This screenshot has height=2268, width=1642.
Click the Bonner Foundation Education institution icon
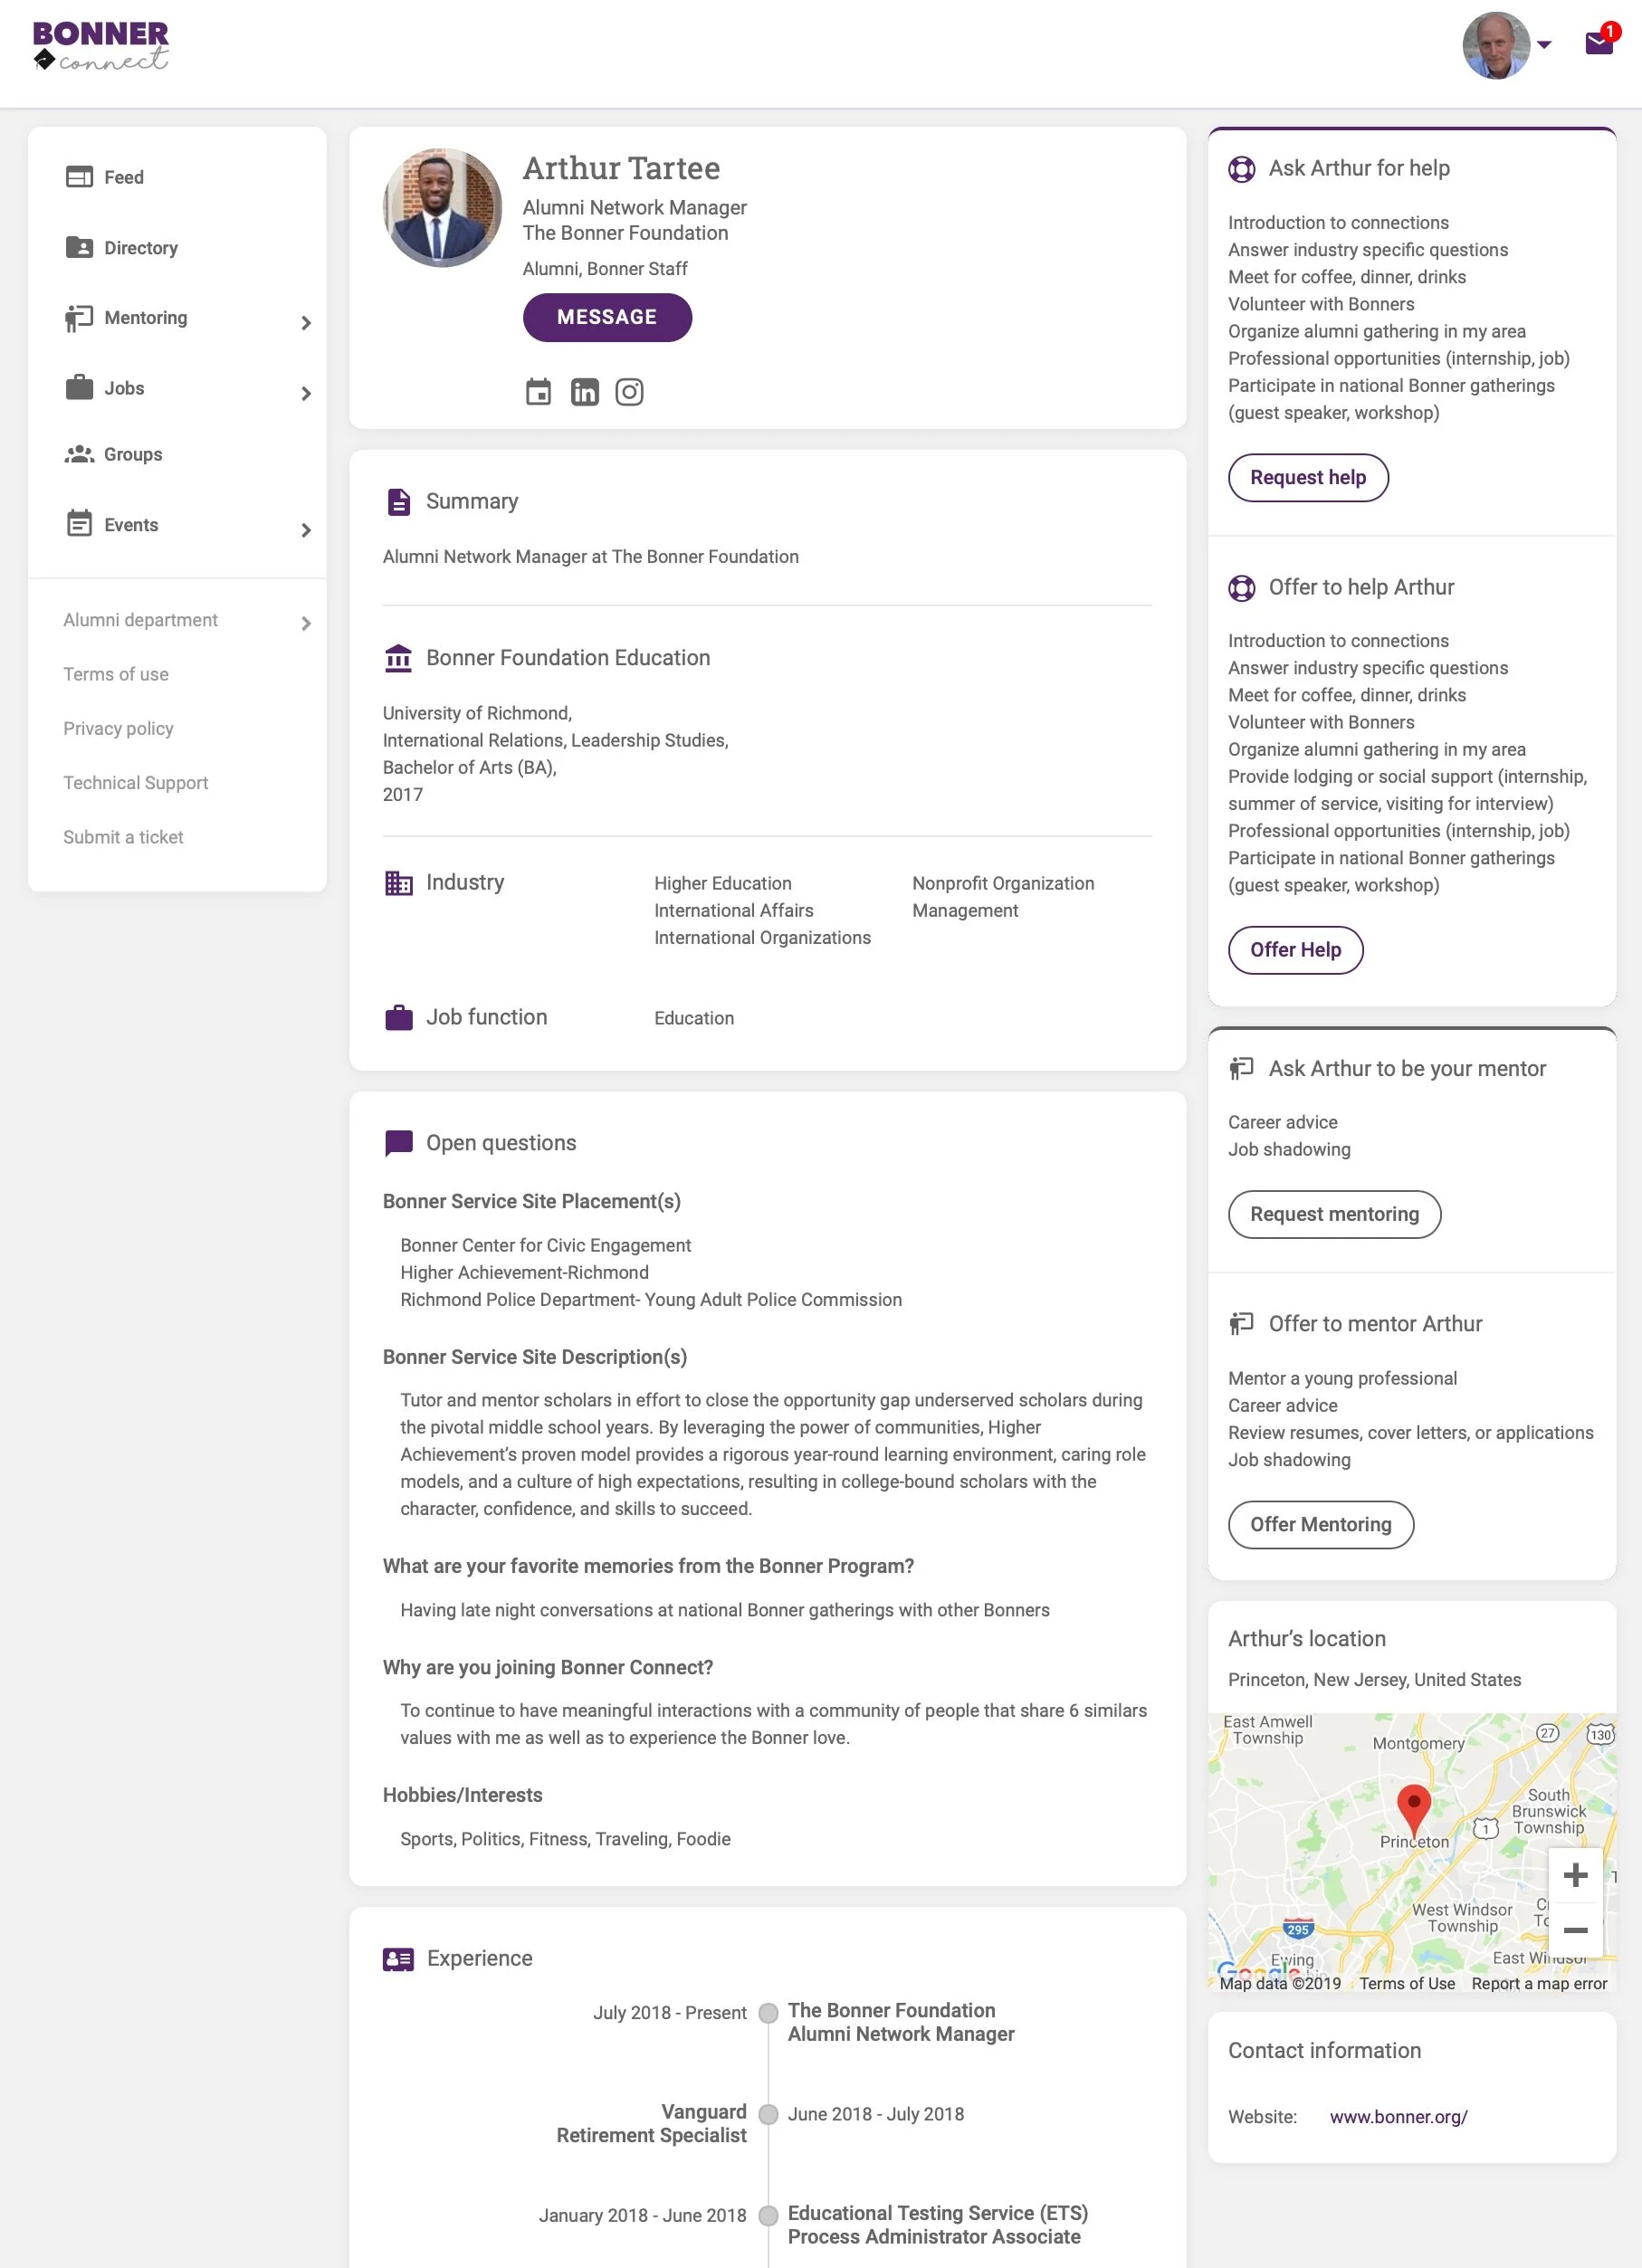coord(398,658)
